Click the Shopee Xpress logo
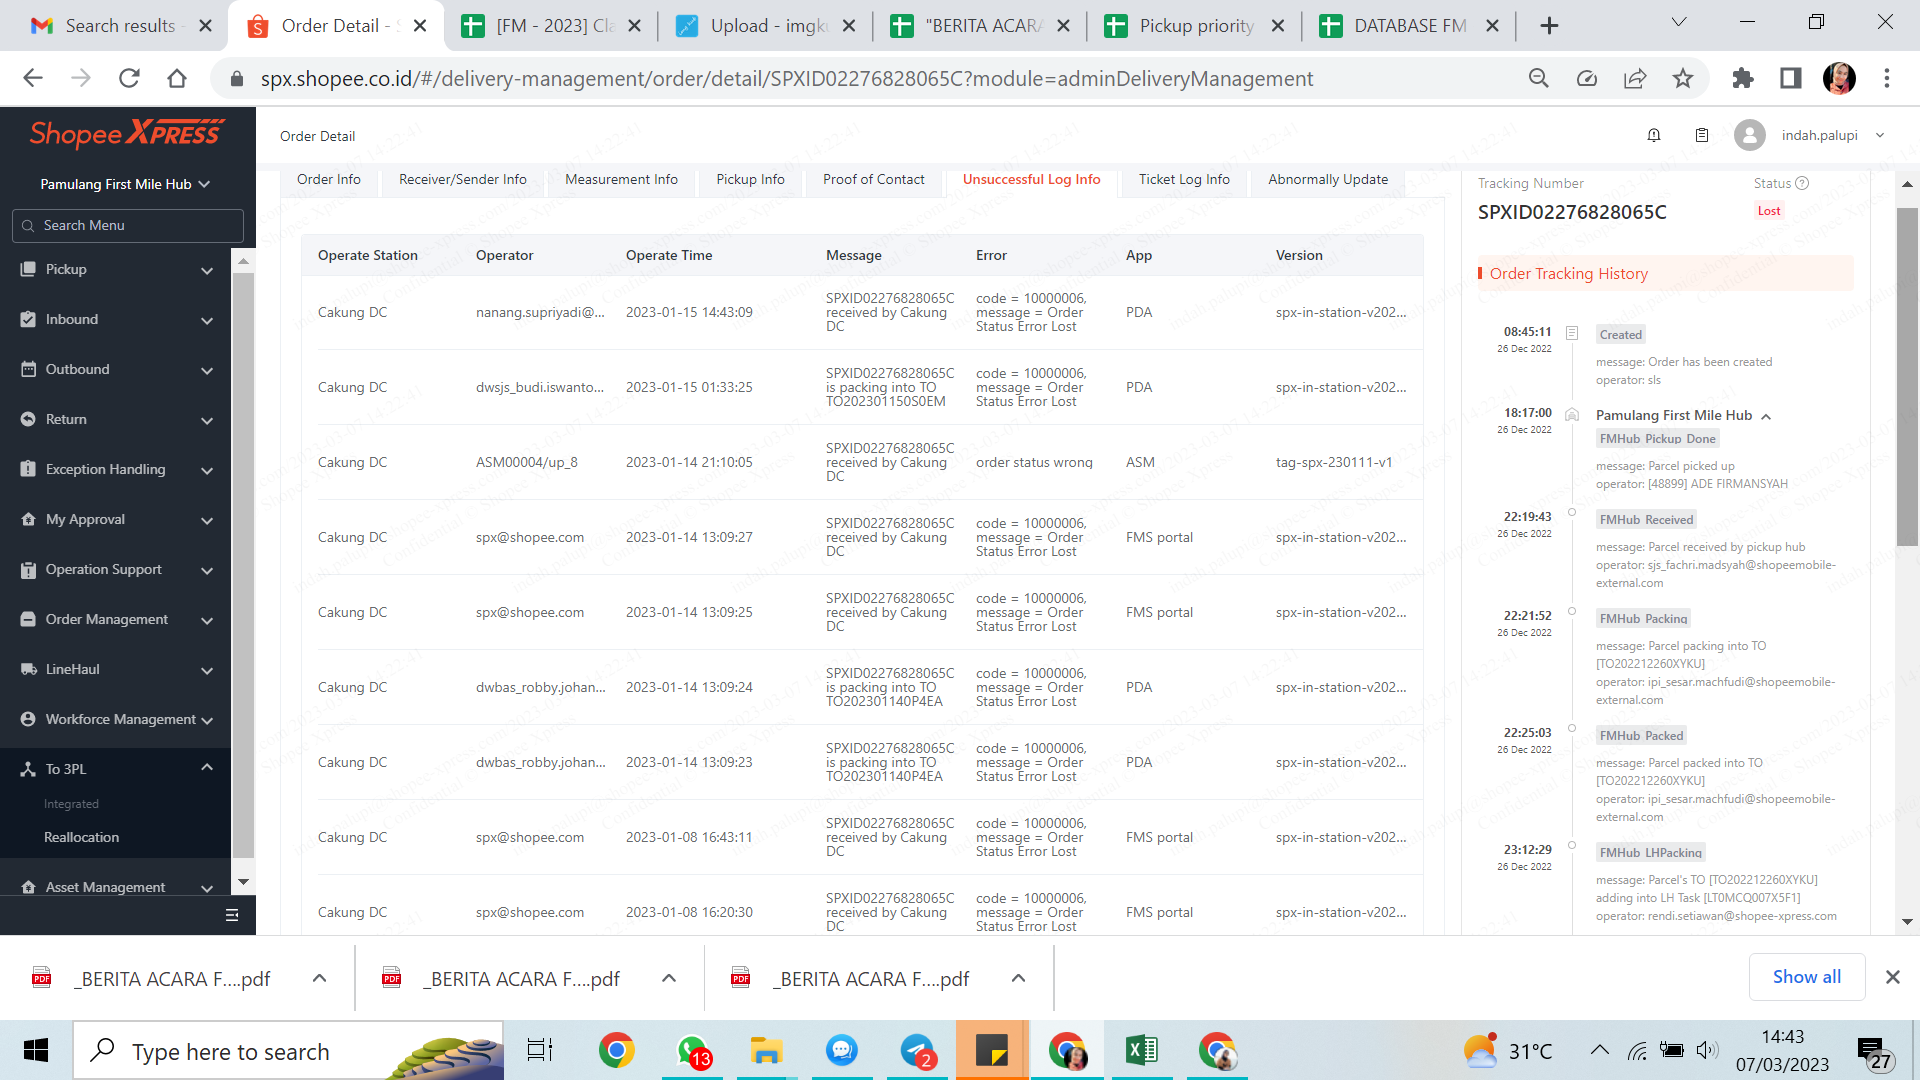The width and height of the screenshot is (1920, 1080). coord(126,134)
